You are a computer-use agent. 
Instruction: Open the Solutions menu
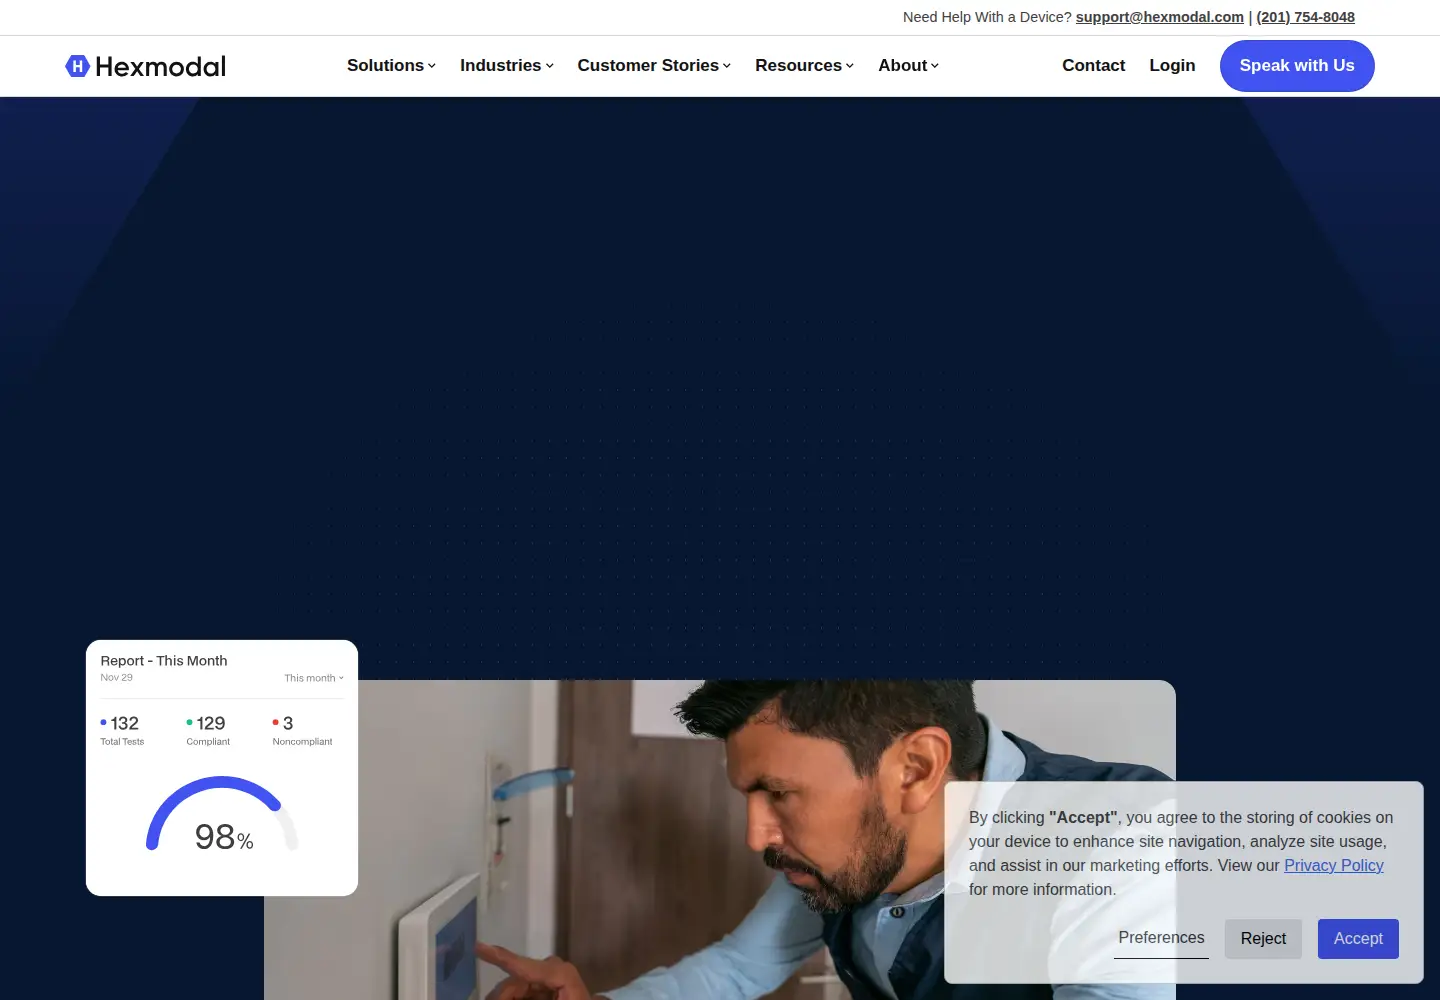click(x=391, y=65)
